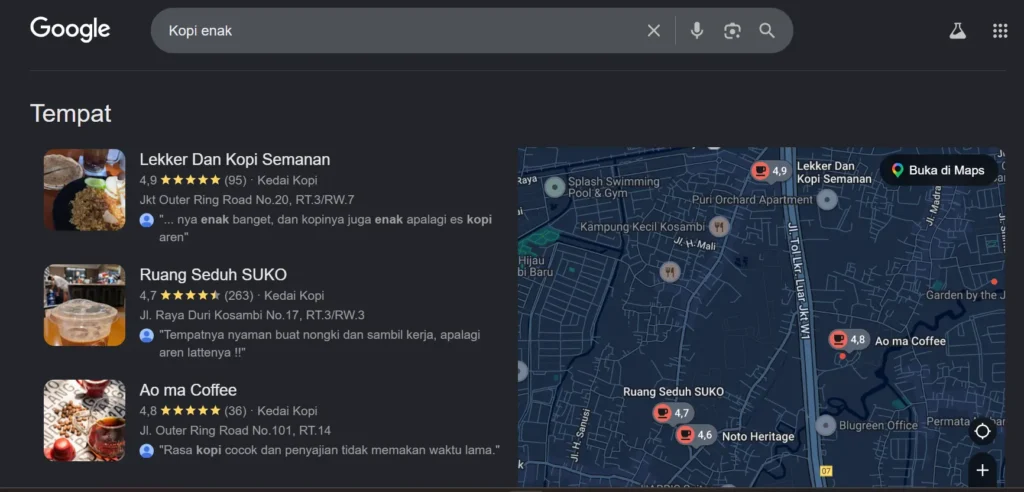
Task: Select the 4,7 Ruang Seduh SUKO map pin
Action: pos(673,413)
